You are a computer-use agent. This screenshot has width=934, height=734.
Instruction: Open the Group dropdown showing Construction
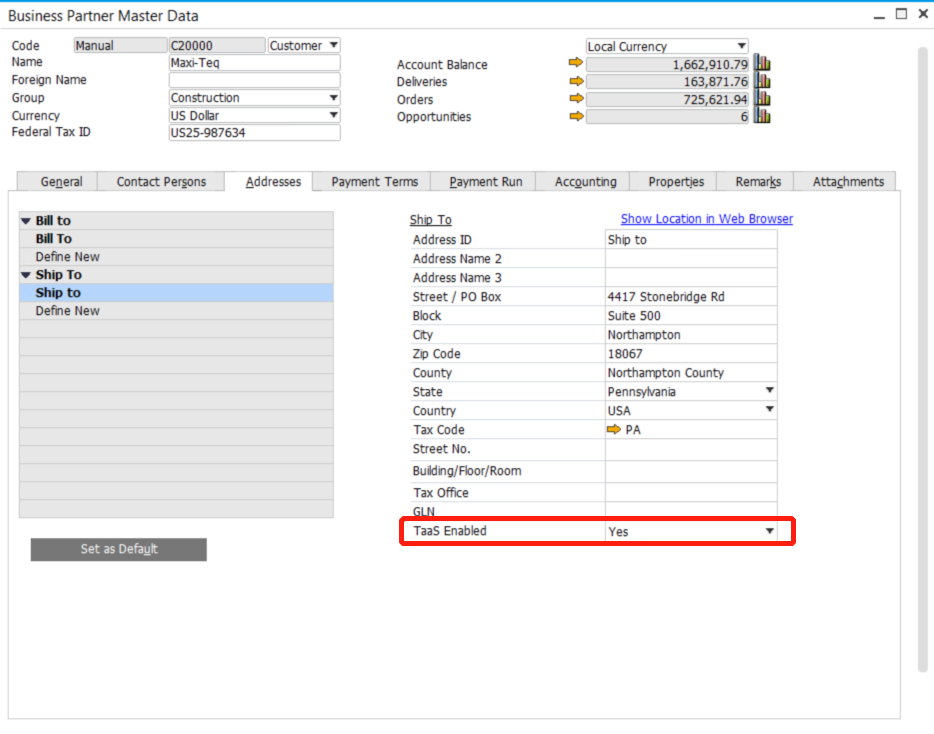pos(335,97)
